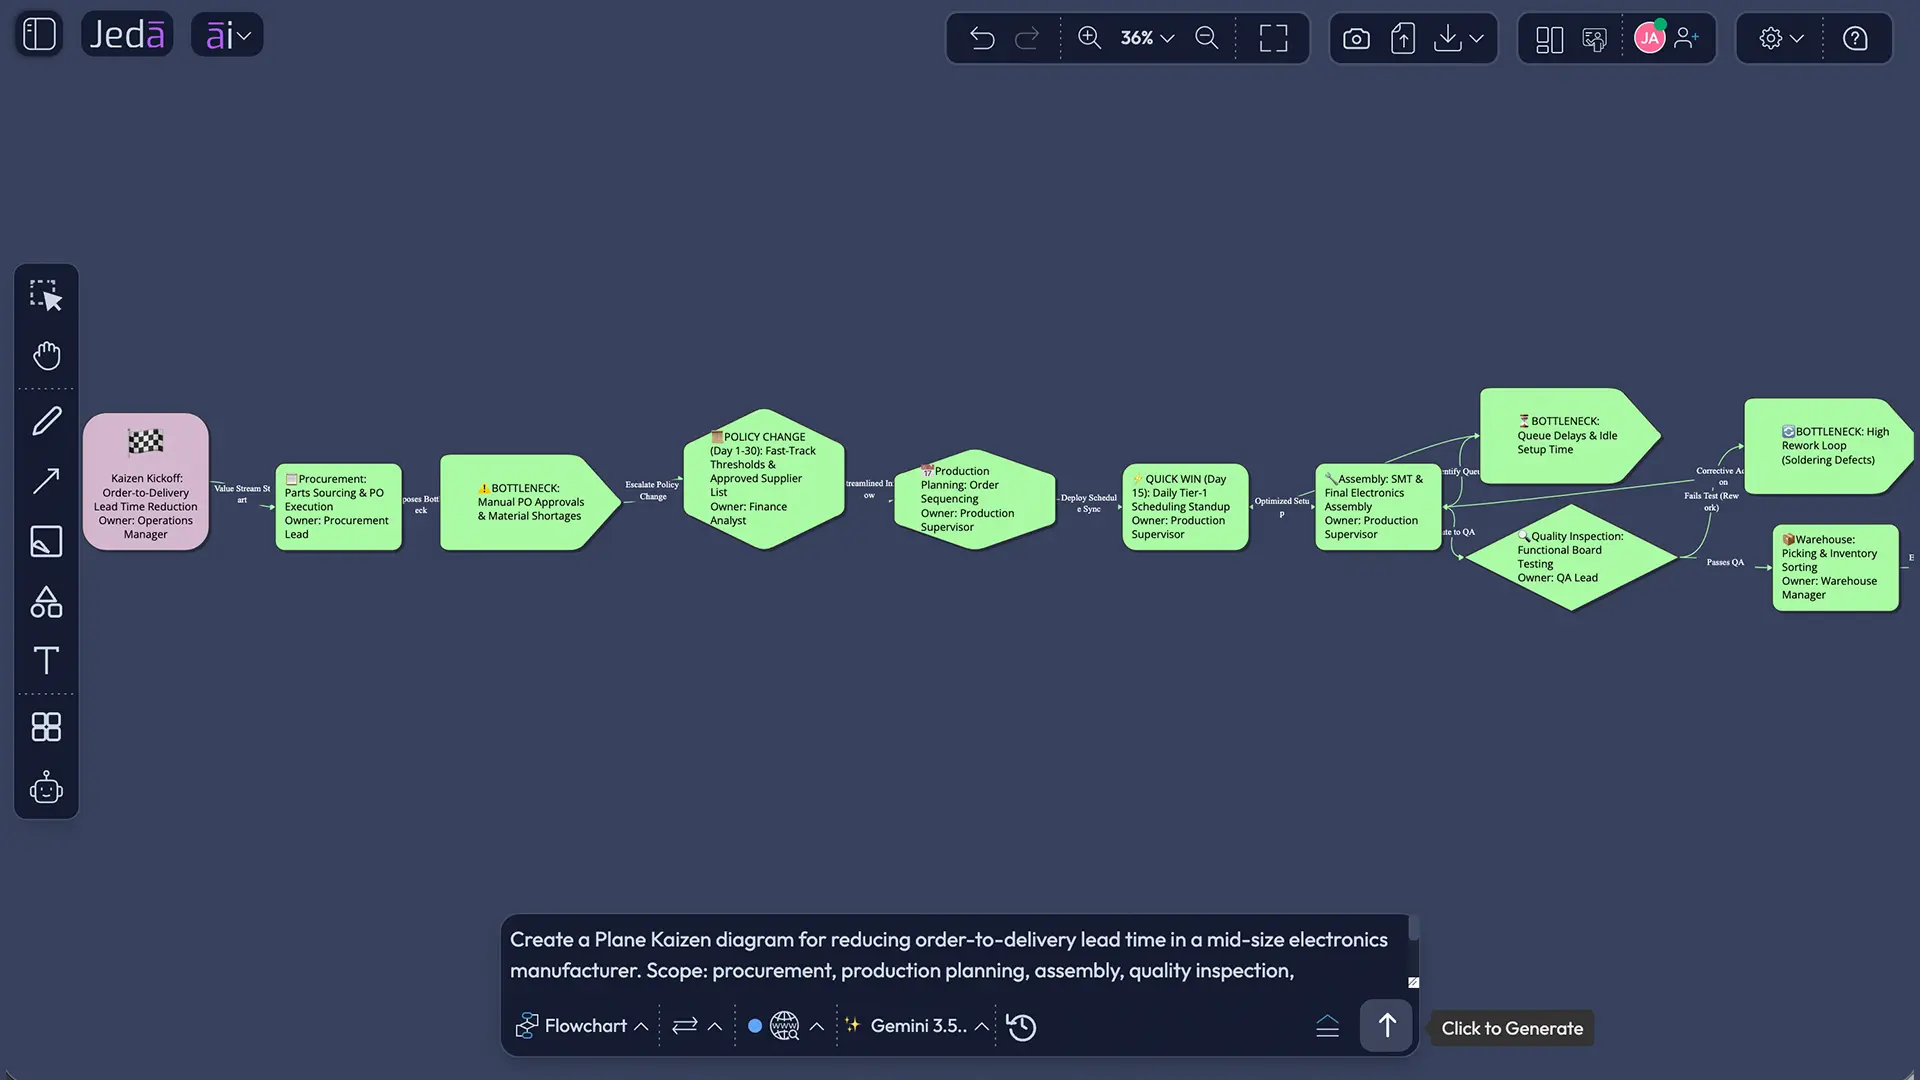Select the sticky note tool

coord(46,541)
